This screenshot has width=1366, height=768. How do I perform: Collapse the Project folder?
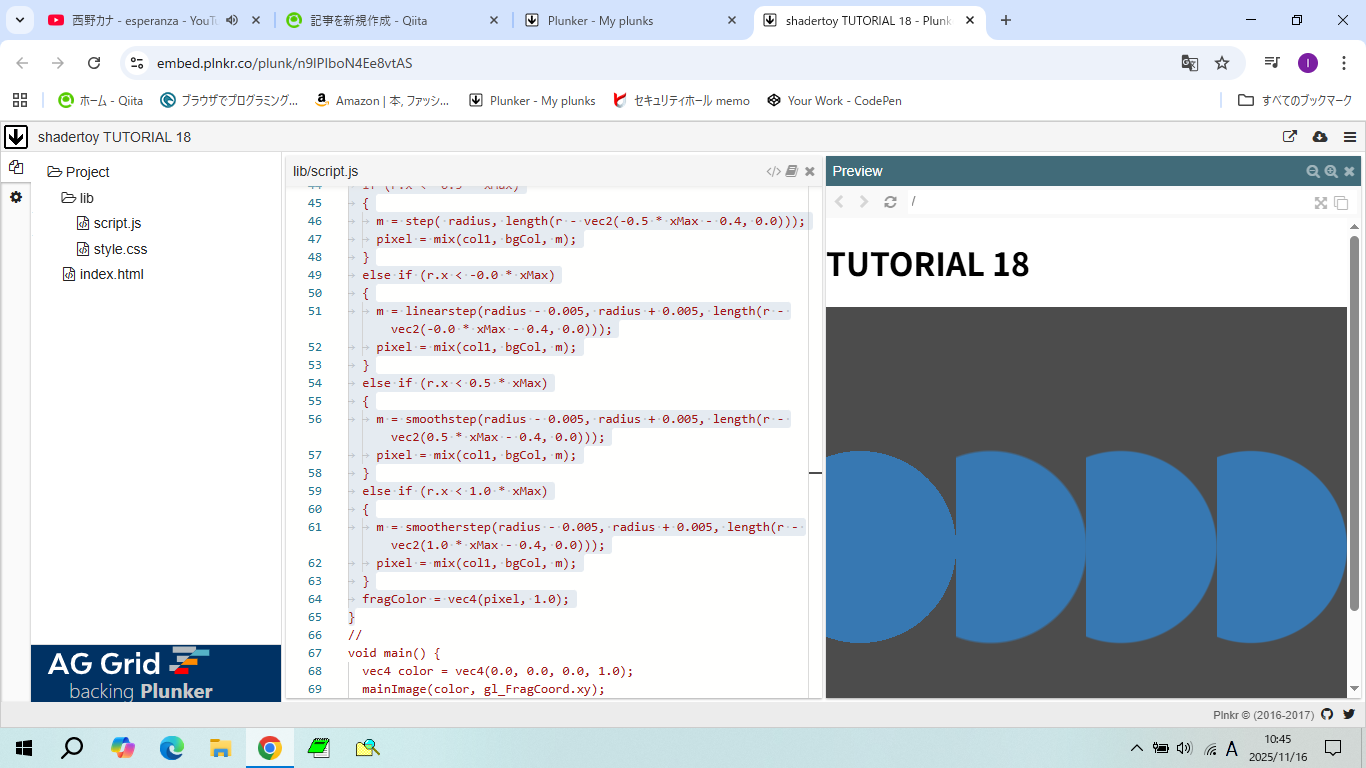point(79,172)
